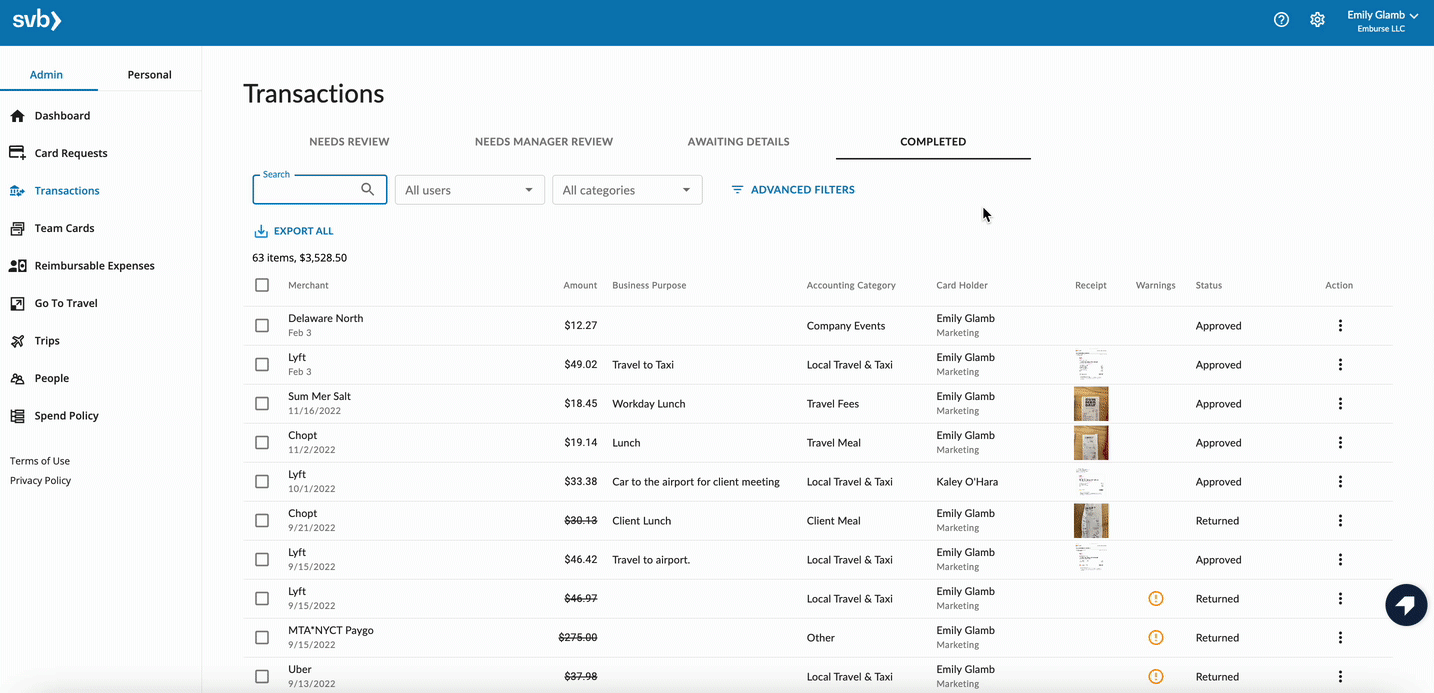Open receipt thumbnail for Lyft $46.42
This screenshot has height=693, width=1434.
point(1091,560)
